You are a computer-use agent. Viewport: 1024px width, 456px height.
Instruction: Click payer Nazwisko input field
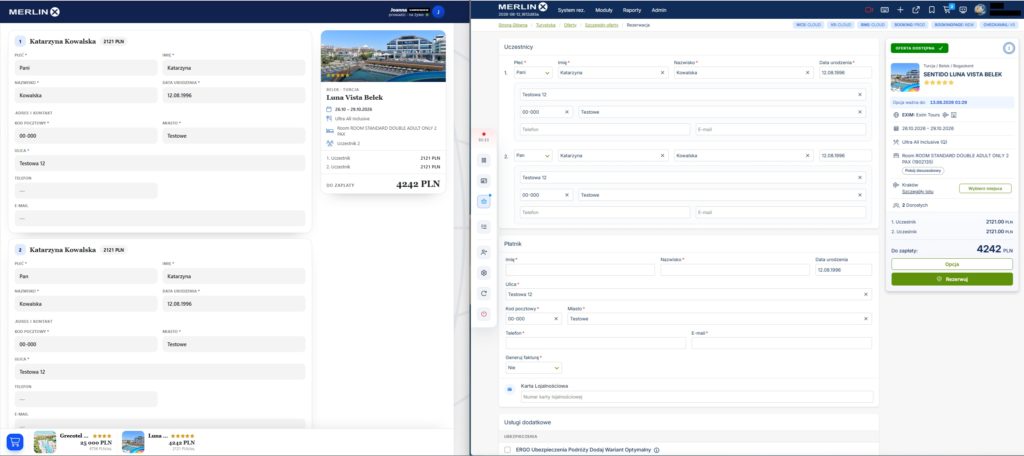pyautogui.click(x=735, y=270)
